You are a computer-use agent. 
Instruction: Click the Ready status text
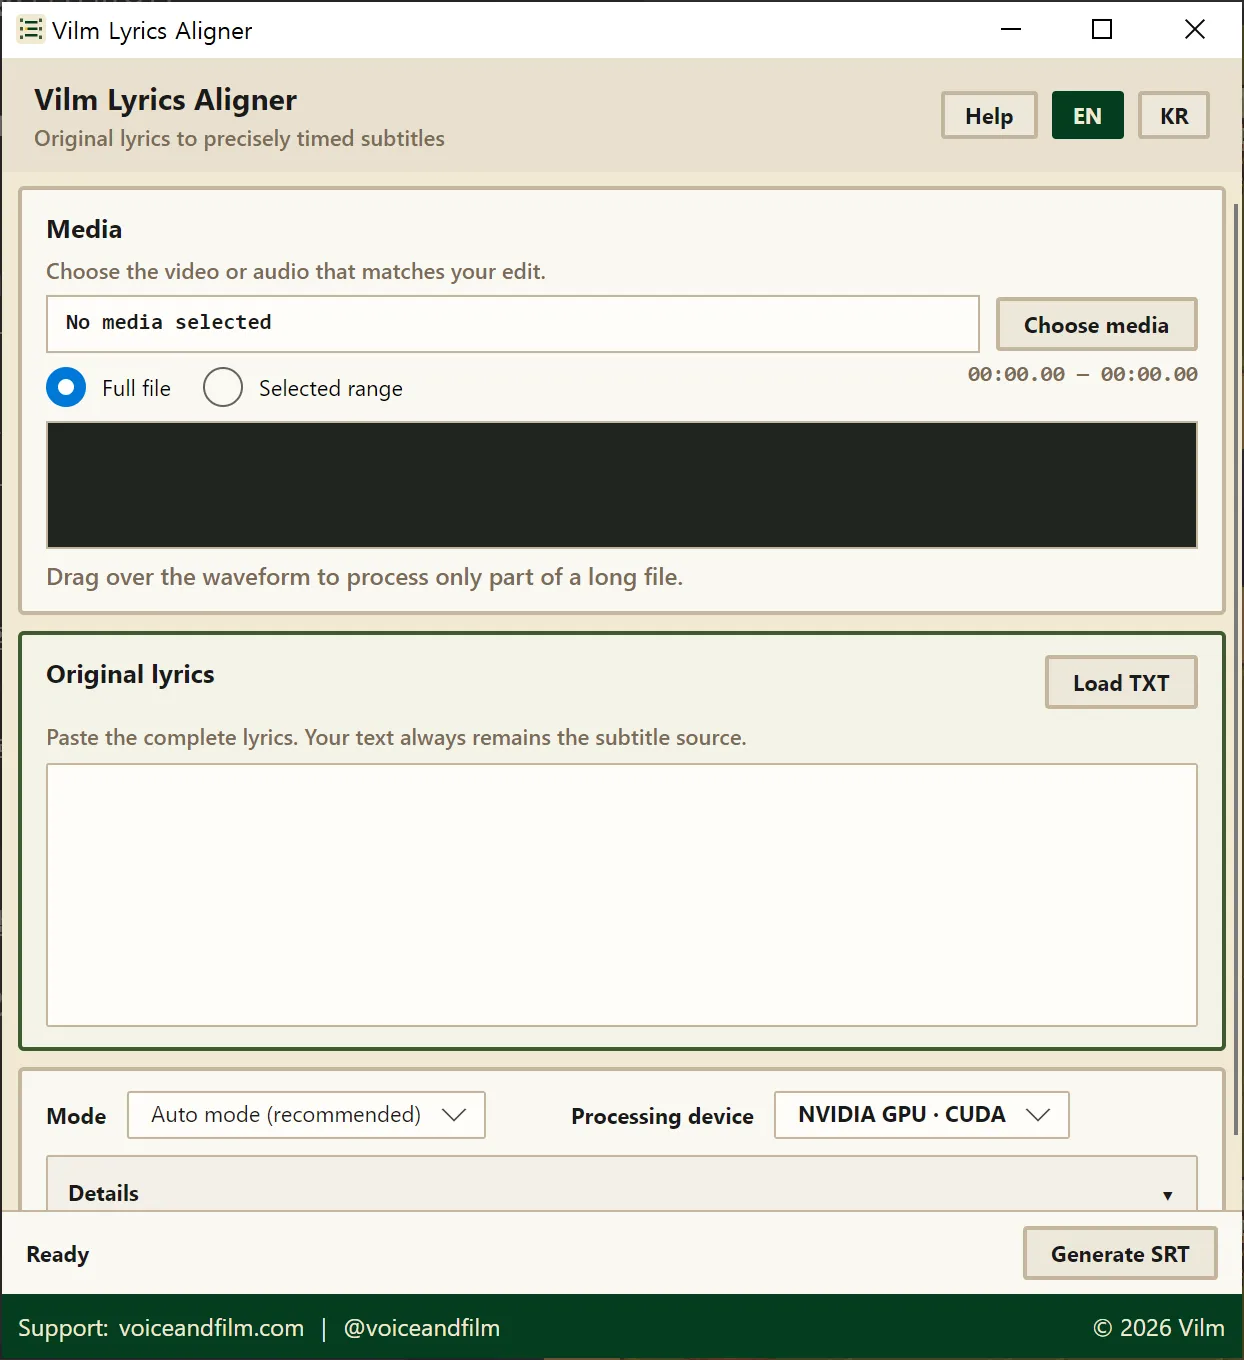[58, 1254]
